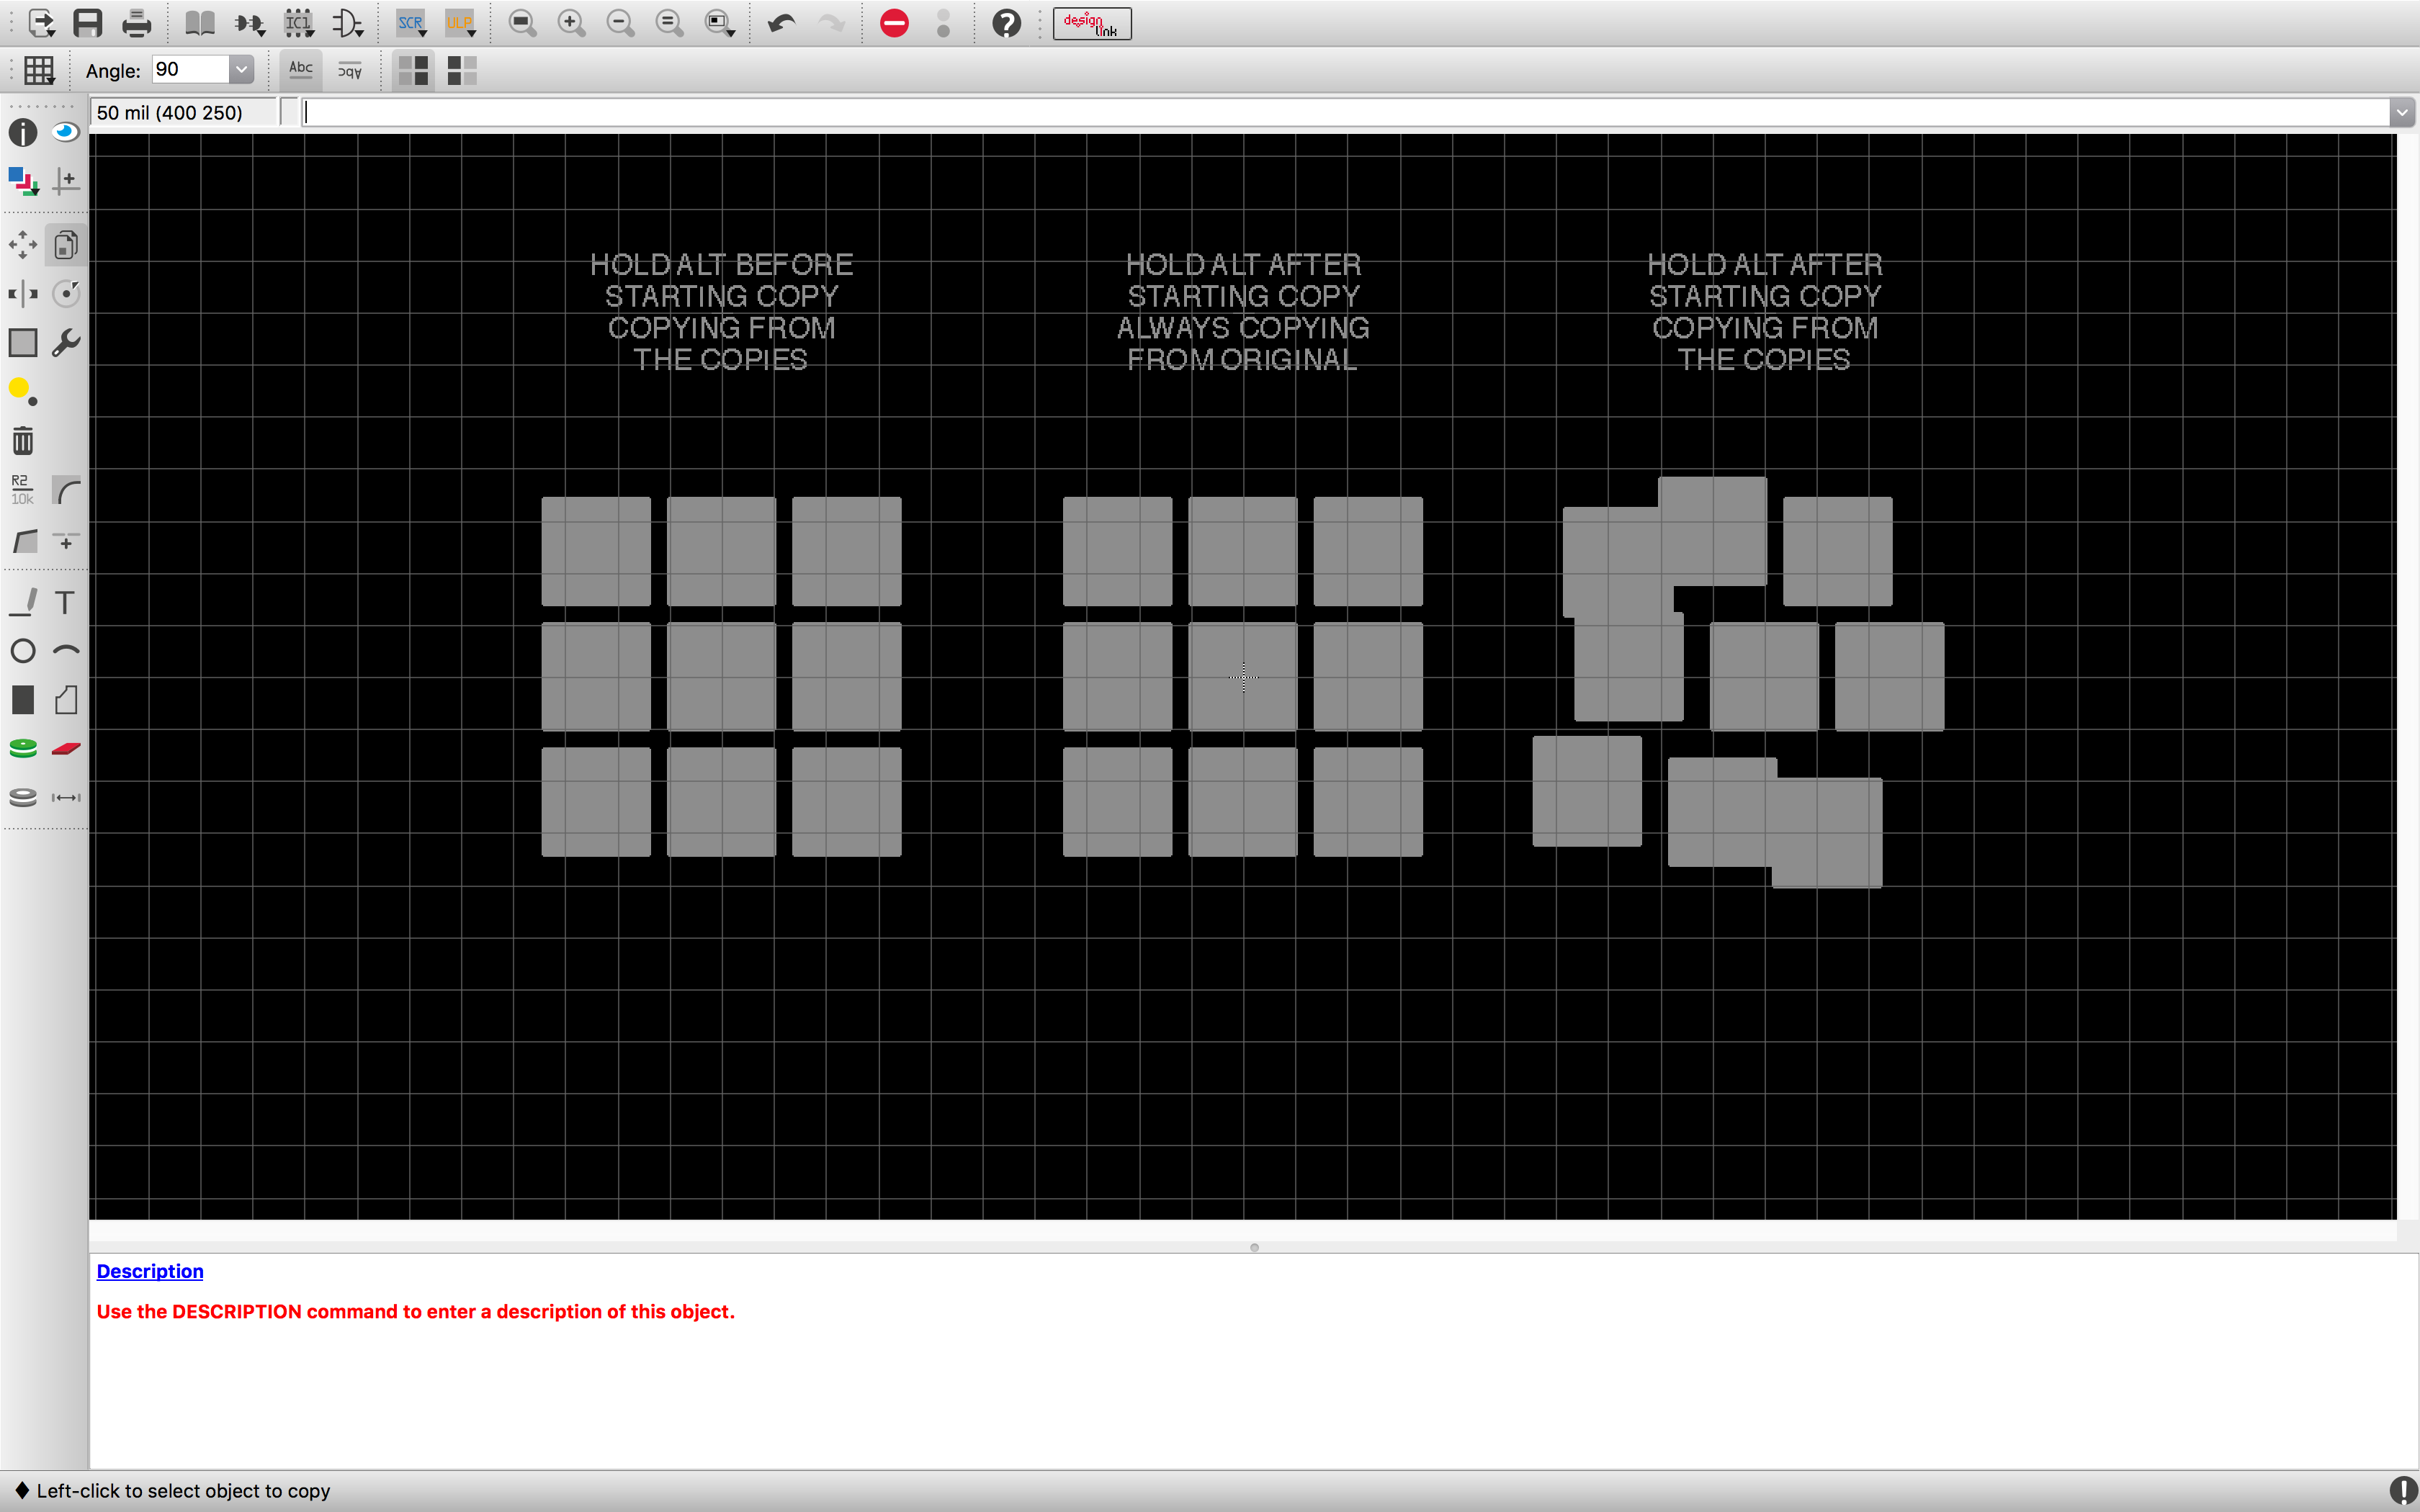Click the Zoom to fit icon

522,23
